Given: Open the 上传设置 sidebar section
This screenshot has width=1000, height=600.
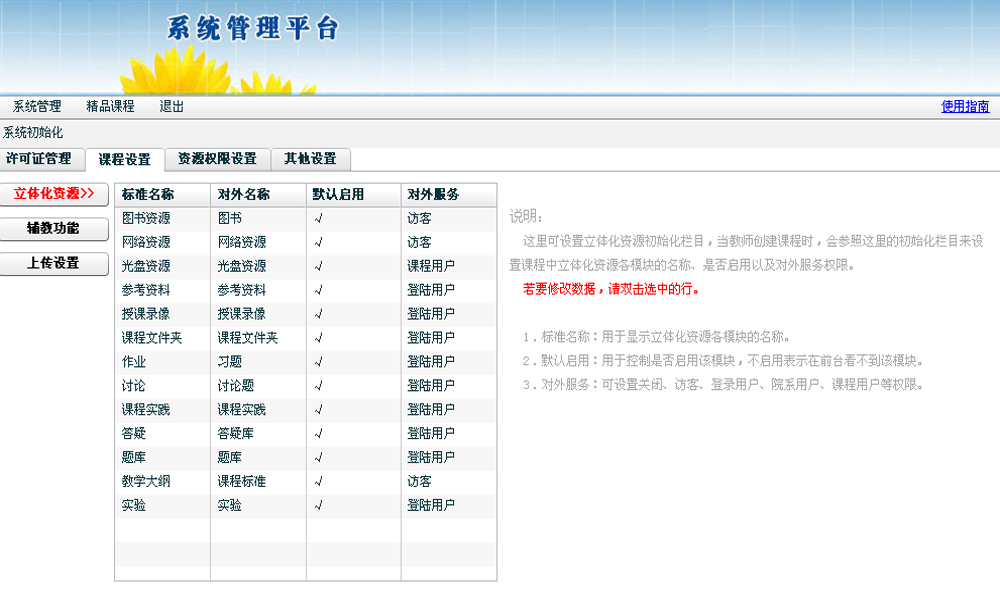Looking at the screenshot, I should [x=54, y=264].
